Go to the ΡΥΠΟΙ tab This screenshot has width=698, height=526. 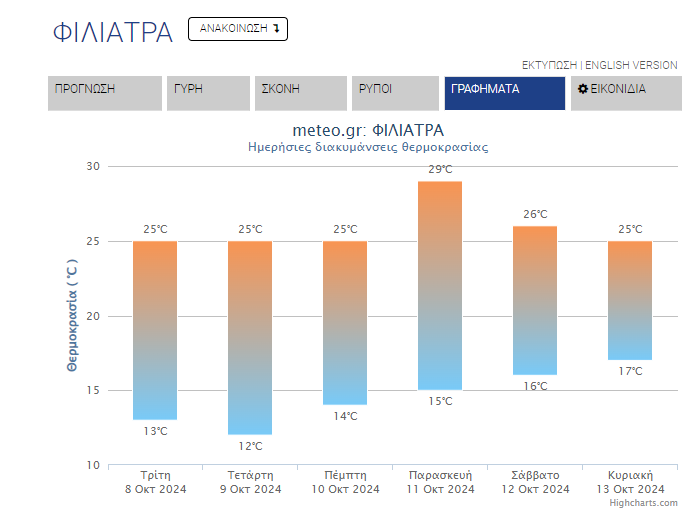pos(395,93)
